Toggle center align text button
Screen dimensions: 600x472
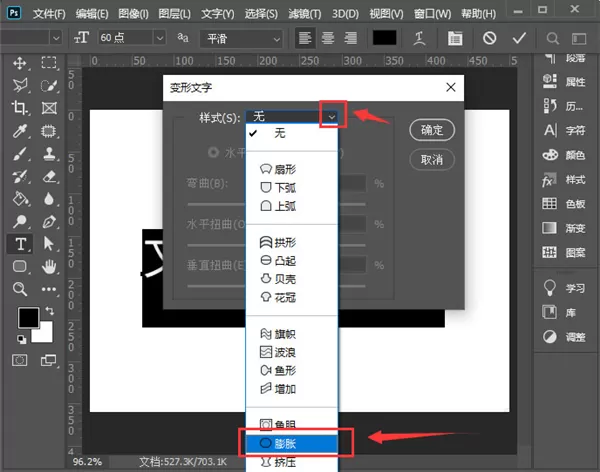[x=328, y=38]
